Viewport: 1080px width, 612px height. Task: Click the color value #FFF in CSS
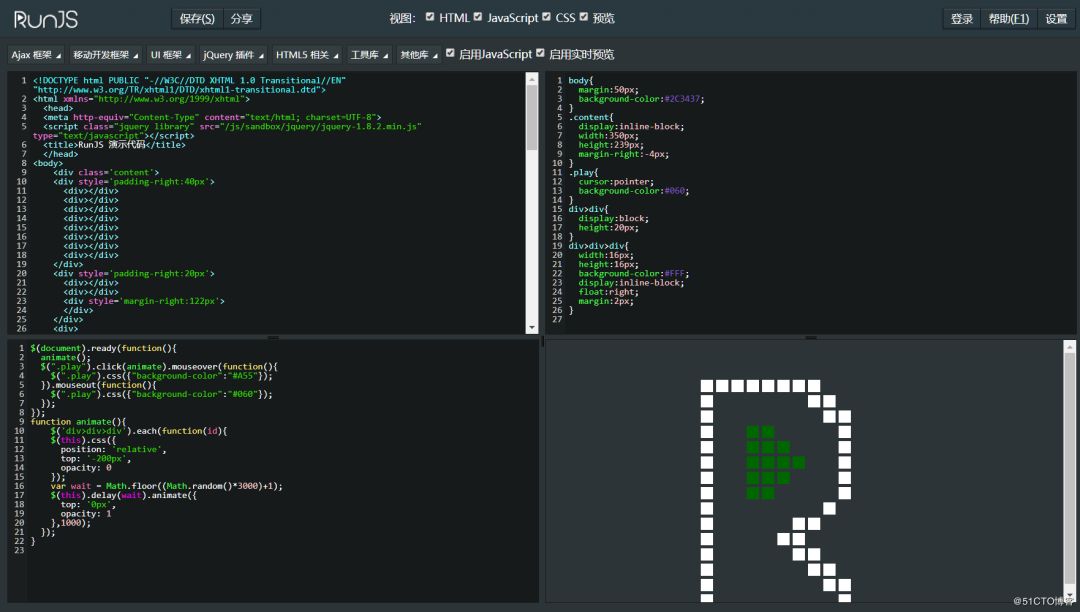[x=674, y=273]
